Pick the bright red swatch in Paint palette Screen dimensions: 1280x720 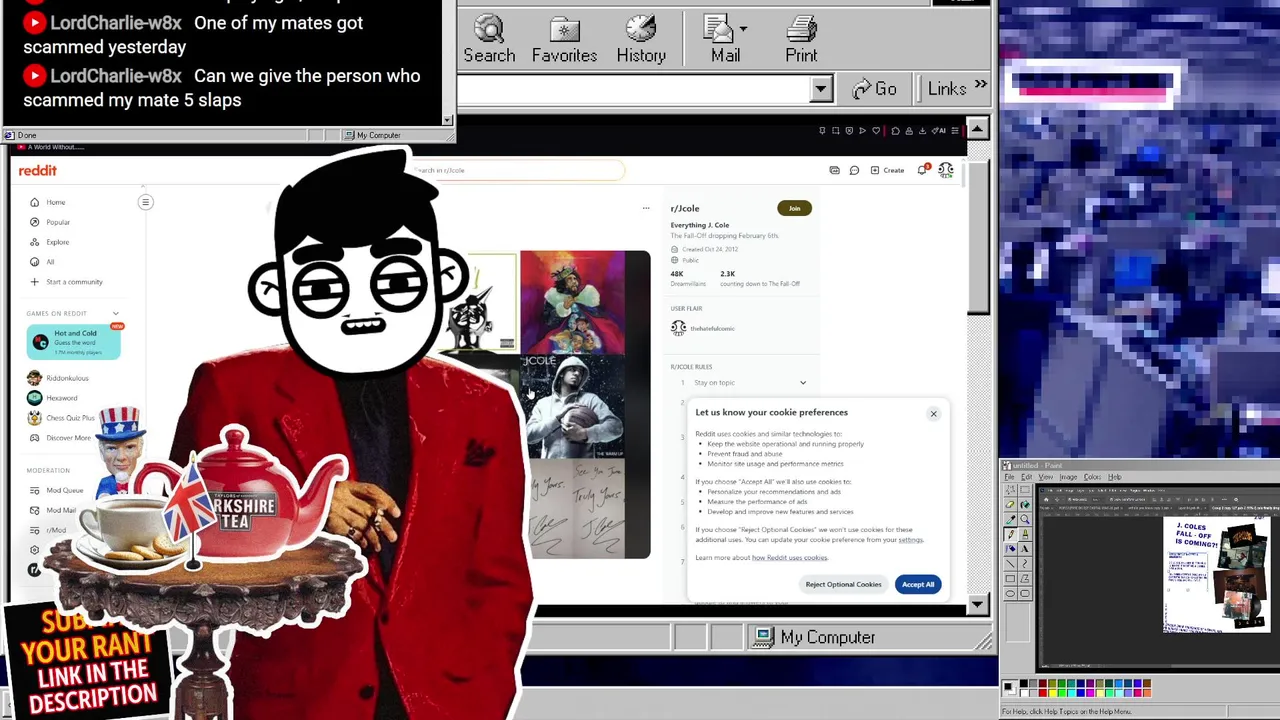[x=1043, y=692]
